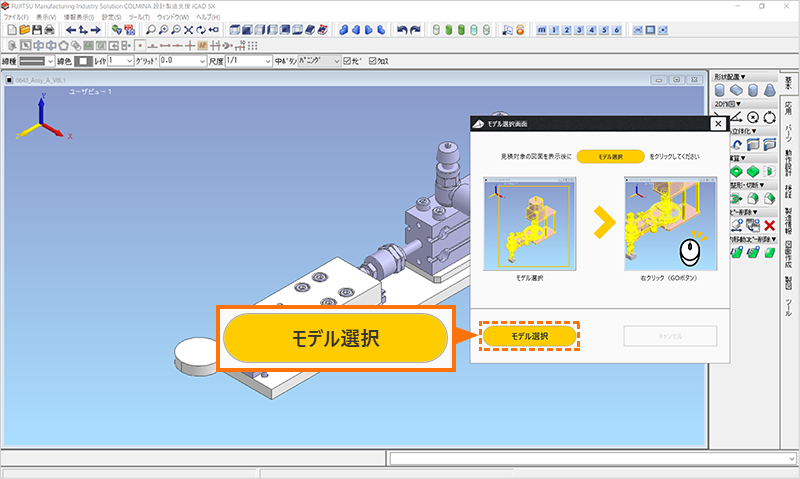
Task: Expand the 形状配置 section header
Action: pyautogui.click(x=730, y=77)
